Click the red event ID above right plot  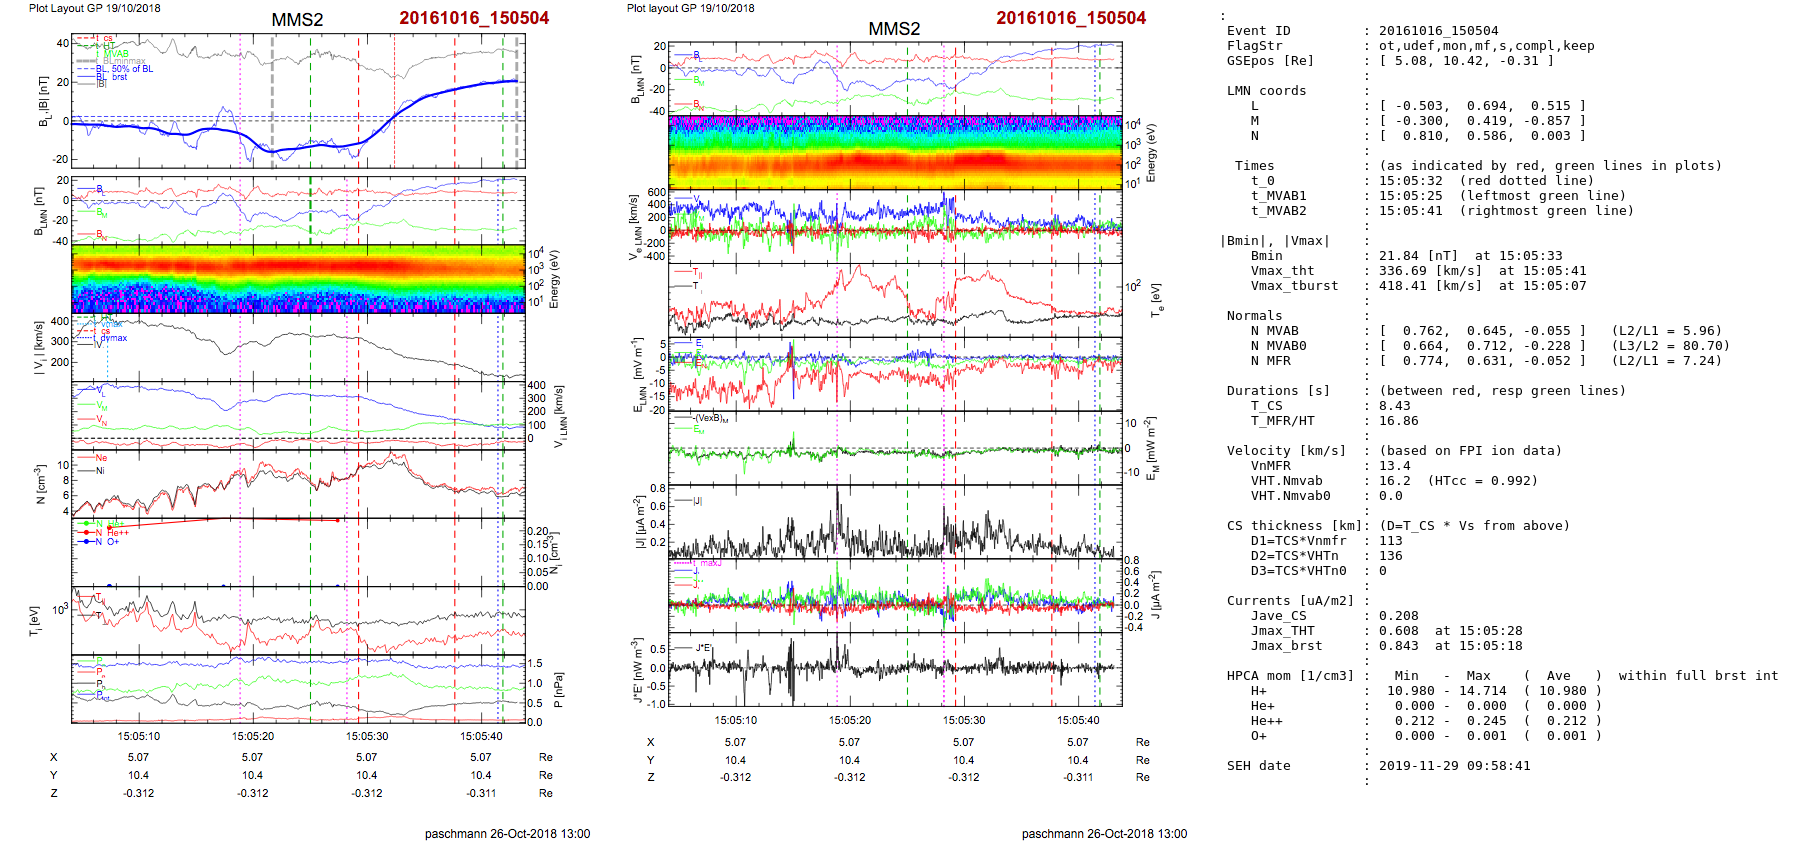coord(1070,18)
